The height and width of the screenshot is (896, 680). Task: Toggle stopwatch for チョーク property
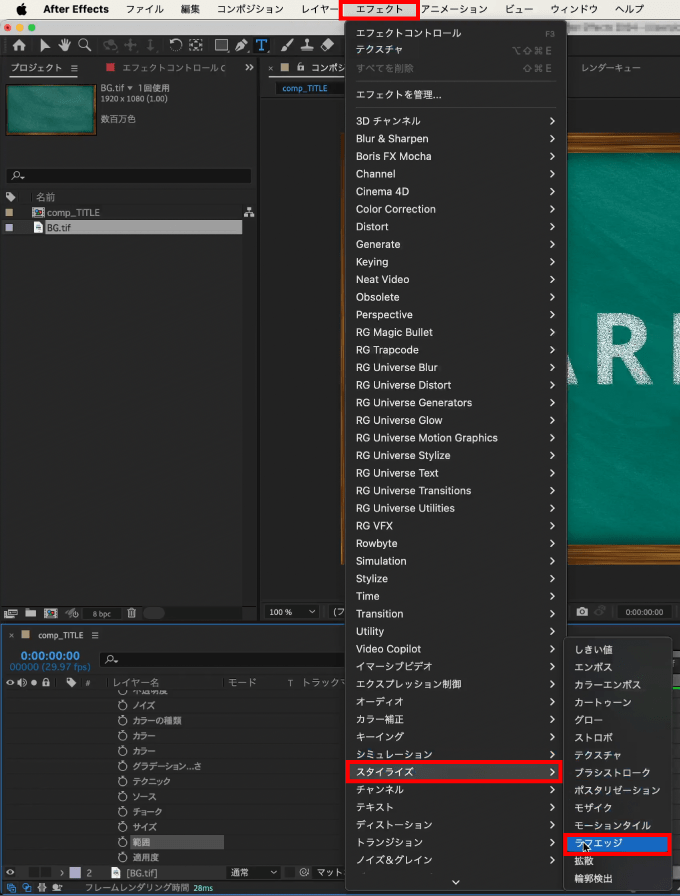[x=122, y=811]
